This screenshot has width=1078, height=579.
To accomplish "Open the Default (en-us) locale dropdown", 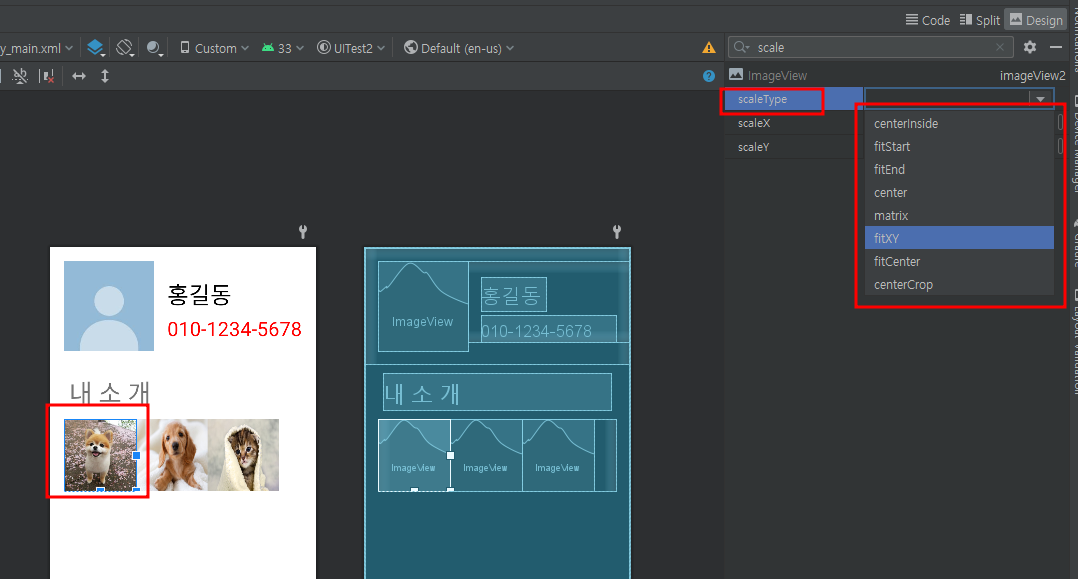I will click(x=459, y=48).
